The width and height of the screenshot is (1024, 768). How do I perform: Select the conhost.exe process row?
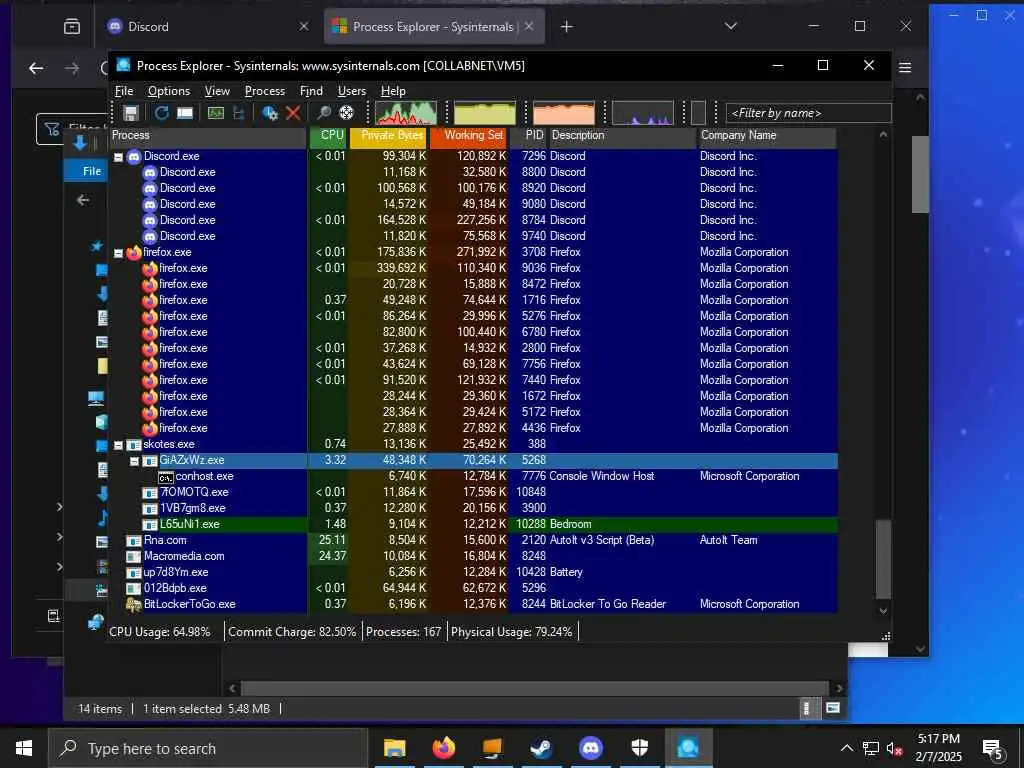pyautogui.click(x=473, y=476)
